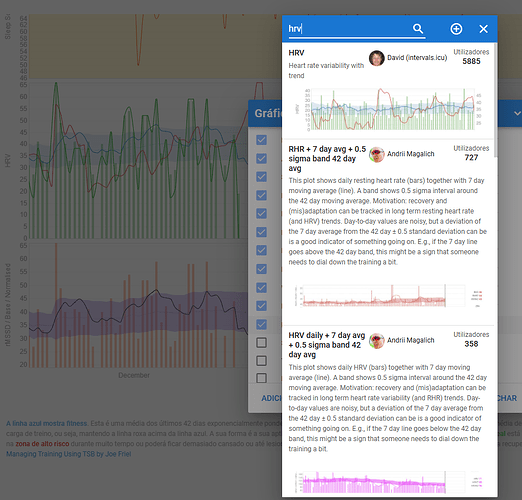This screenshot has height=500, width=522.
Task: Click the David (intervals.icu) author name
Action: click(417, 58)
